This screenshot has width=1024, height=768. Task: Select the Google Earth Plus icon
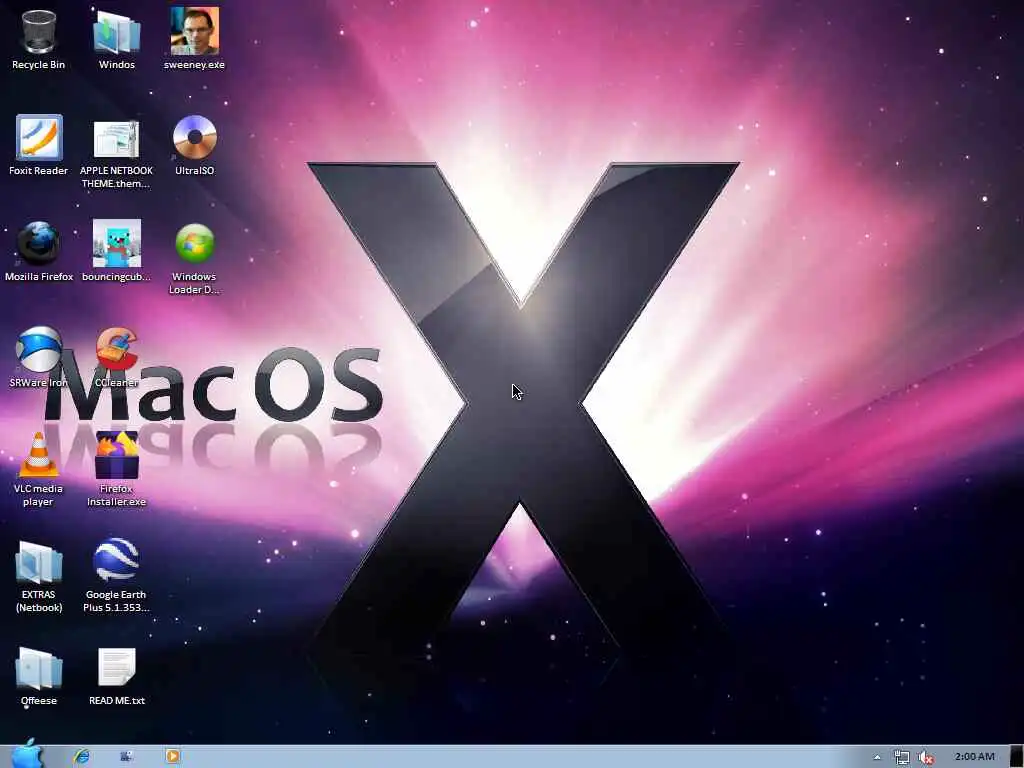[x=116, y=560]
